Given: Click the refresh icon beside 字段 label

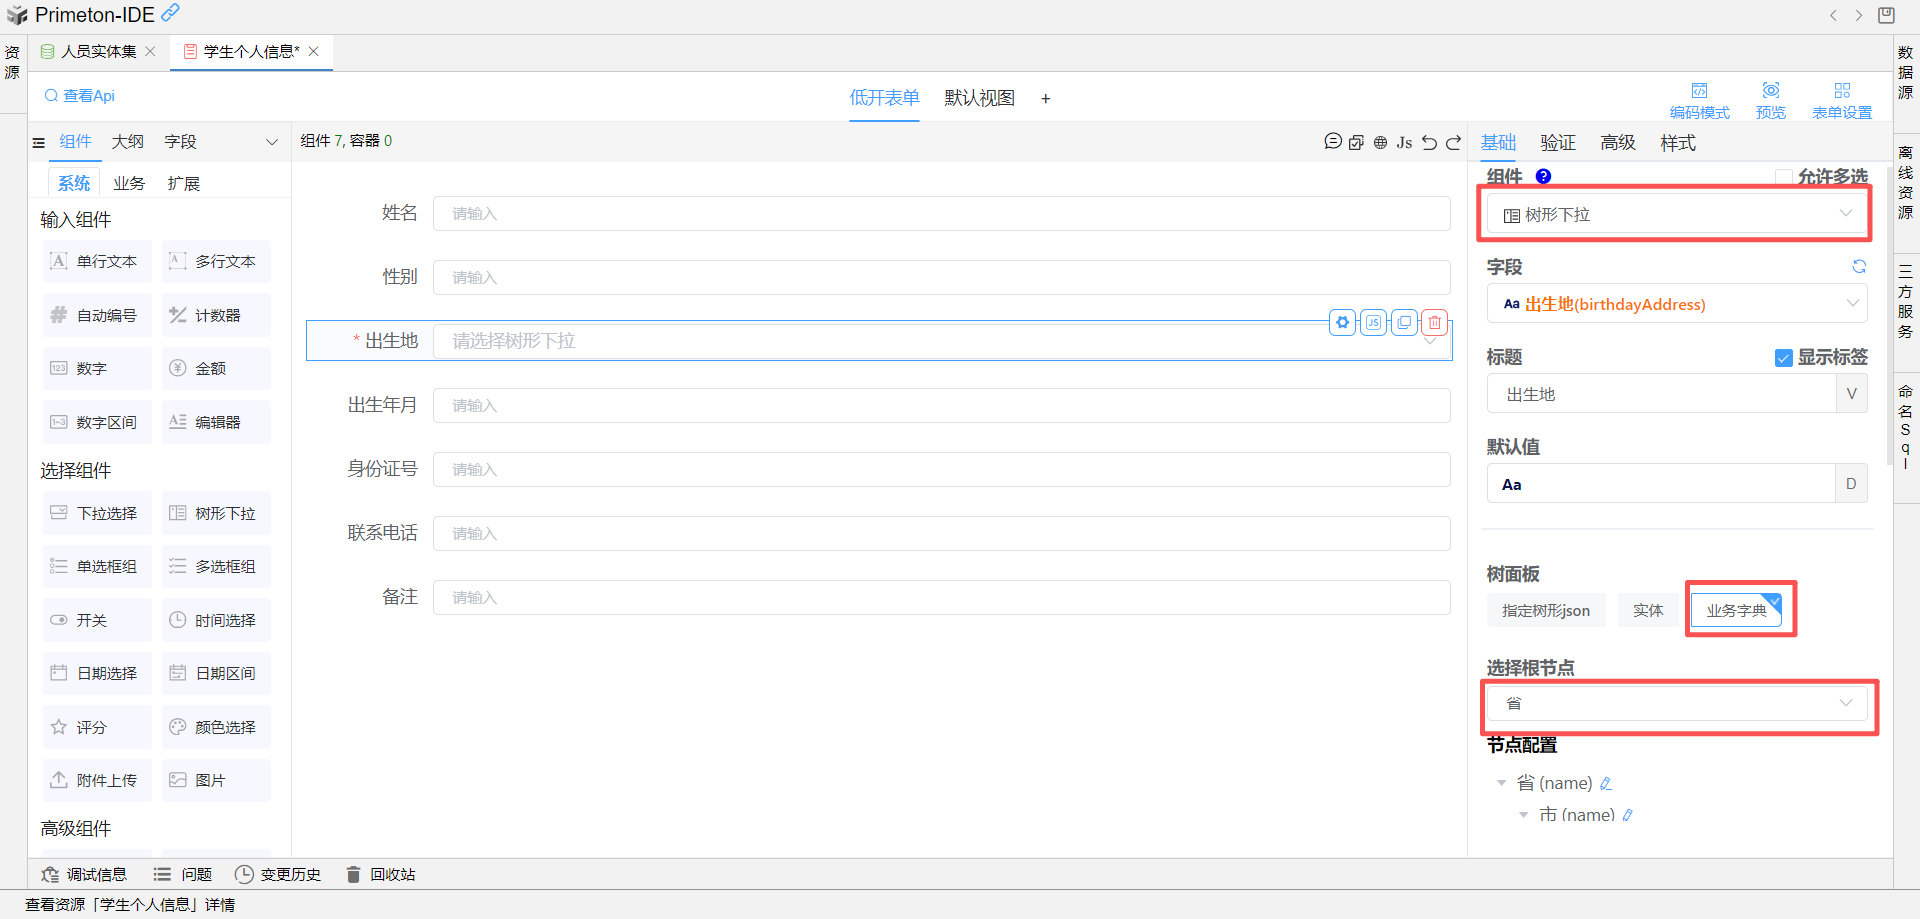Looking at the screenshot, I should 1859,266.
